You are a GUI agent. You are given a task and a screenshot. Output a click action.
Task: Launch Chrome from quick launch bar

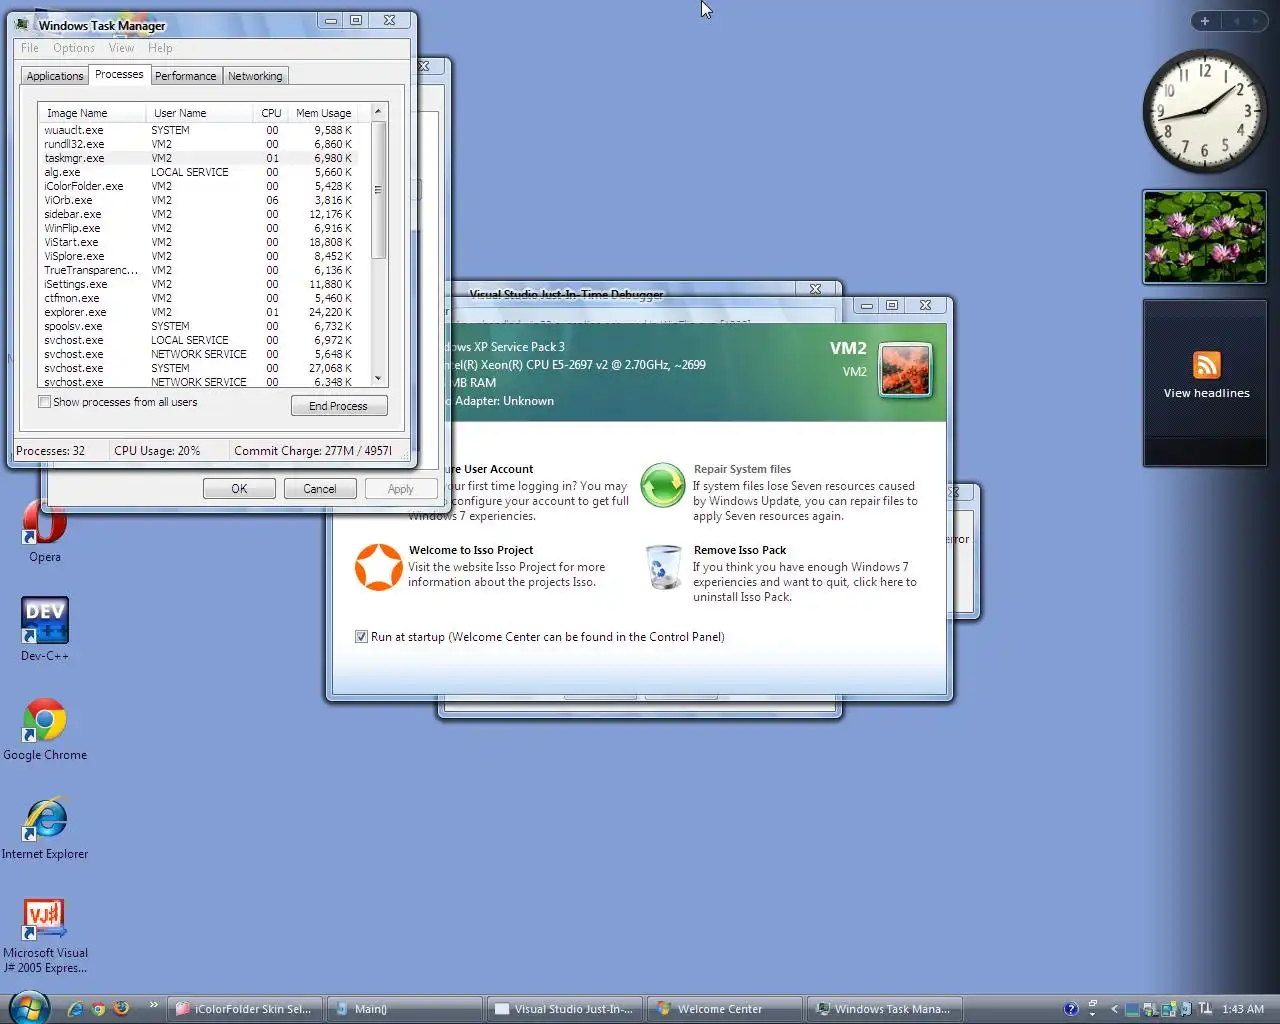coord(98,1009)
